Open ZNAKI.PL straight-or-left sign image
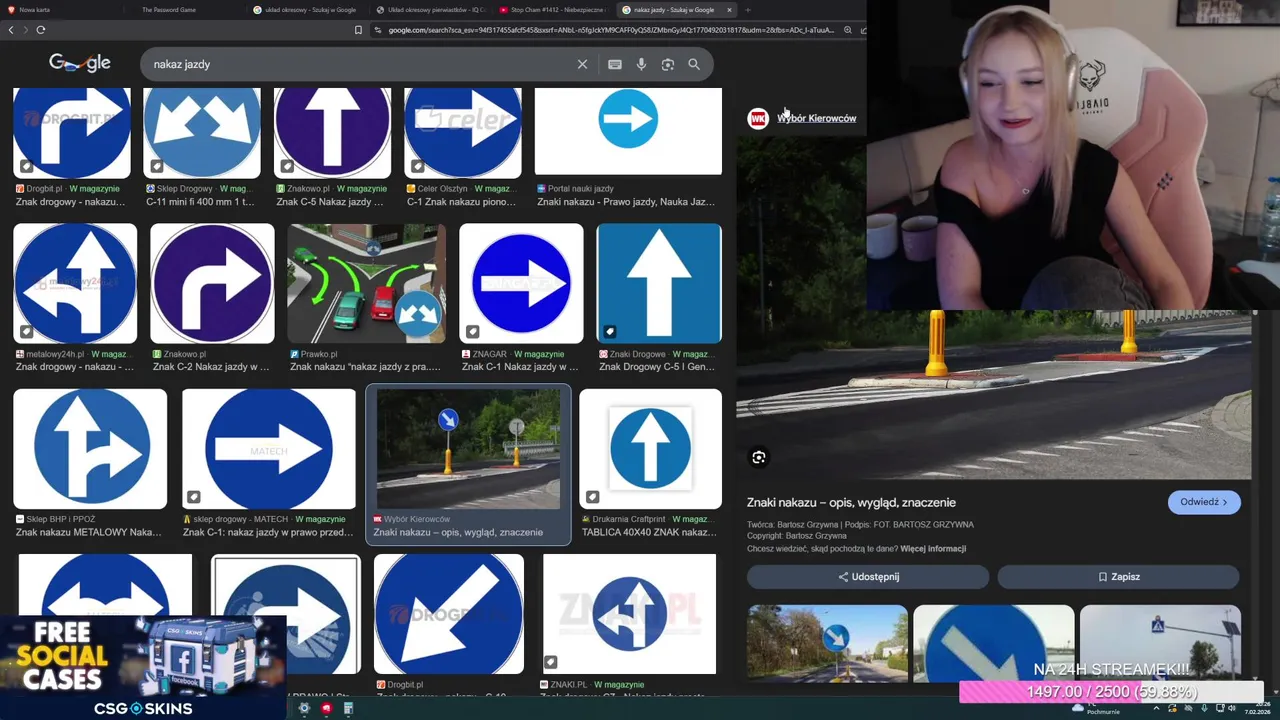This screenshot has width=1280, height=720. [629, 614]
